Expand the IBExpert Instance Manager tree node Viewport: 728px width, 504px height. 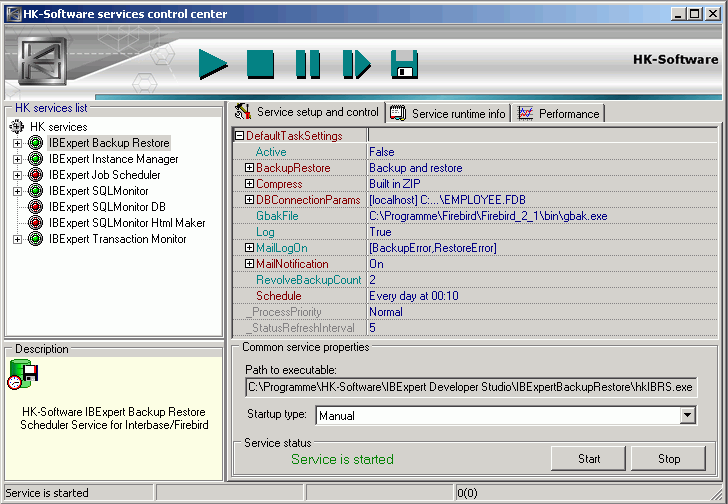17,159
